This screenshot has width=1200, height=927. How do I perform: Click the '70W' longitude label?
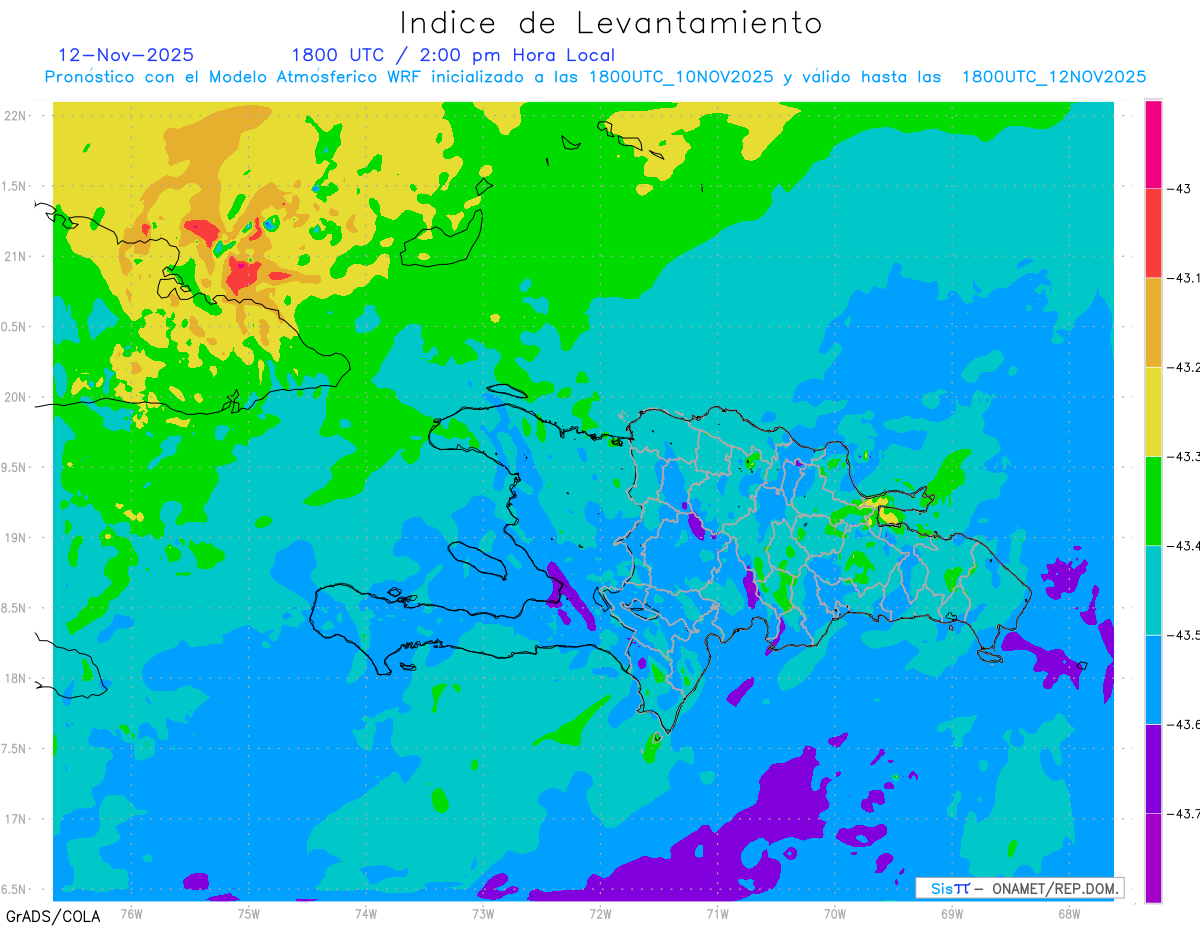835,913
